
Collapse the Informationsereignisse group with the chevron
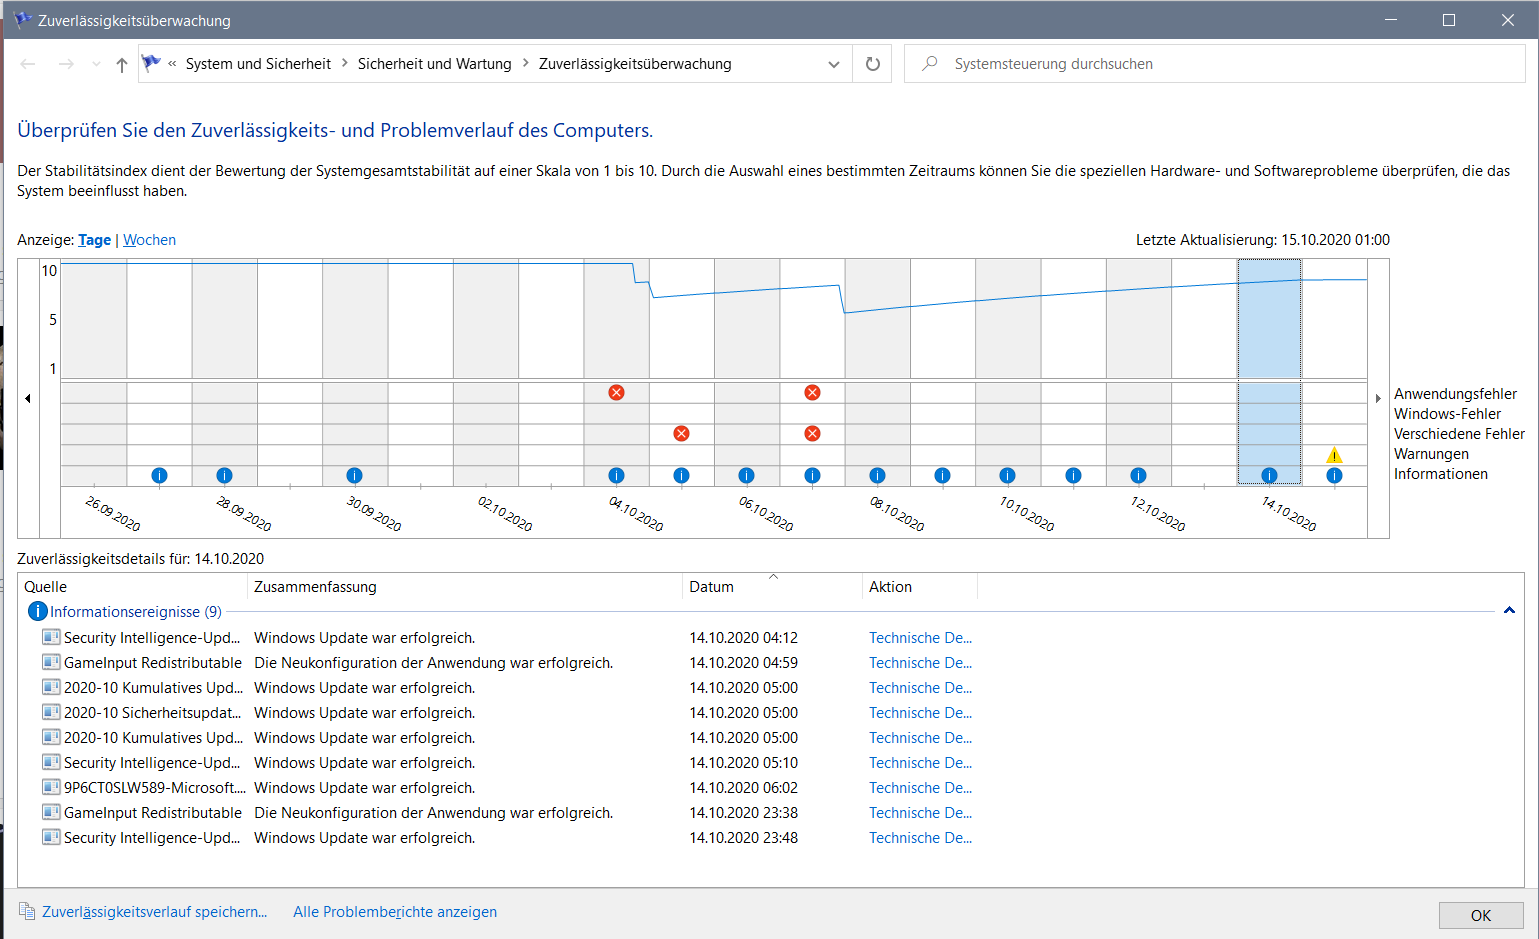[1508, 610]
